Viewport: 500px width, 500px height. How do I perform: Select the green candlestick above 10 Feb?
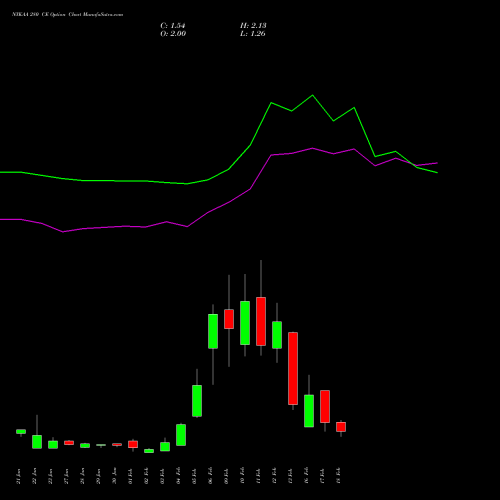(245, 323)
